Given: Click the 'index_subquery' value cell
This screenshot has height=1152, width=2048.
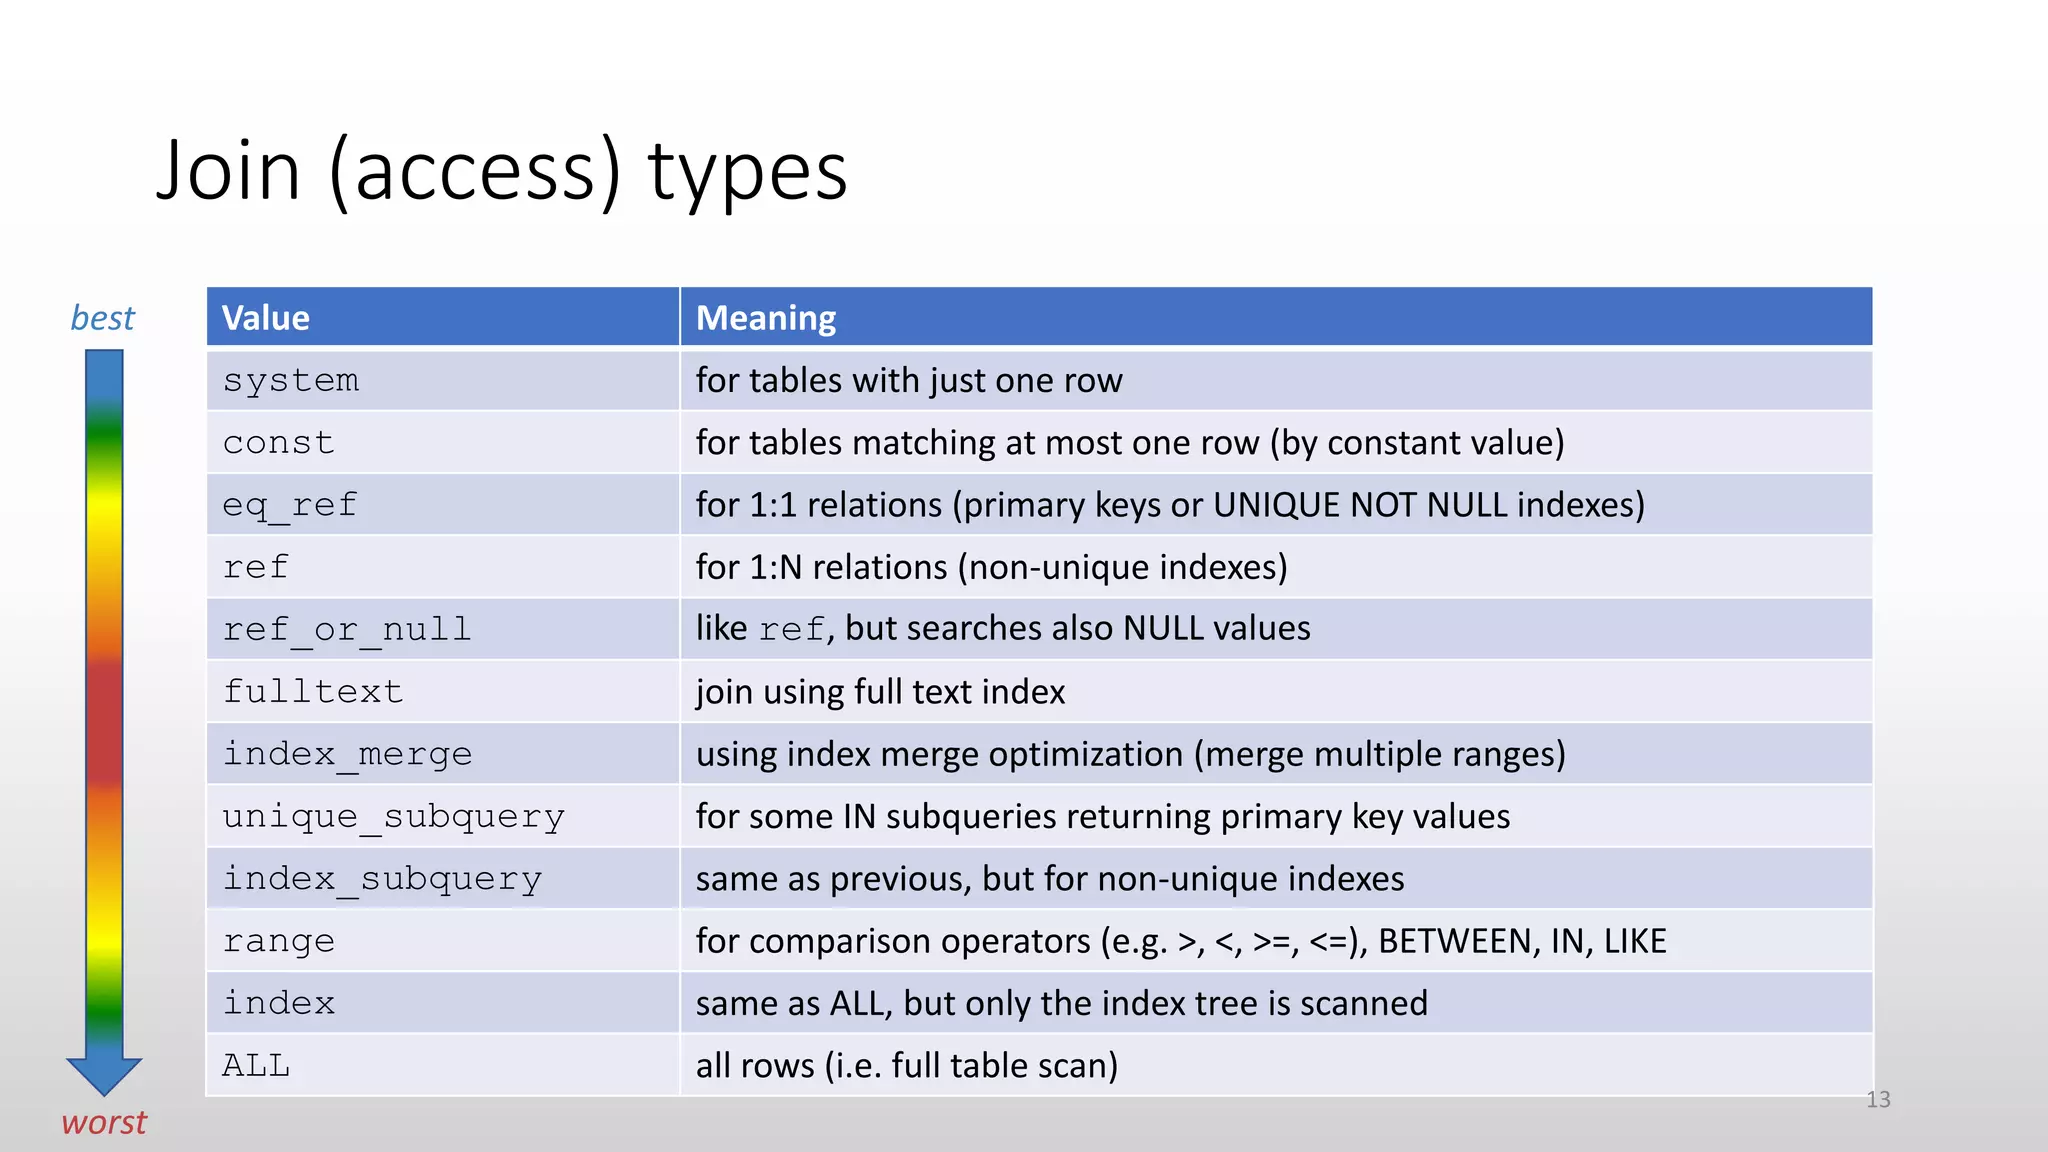Looking at the screenshot, I should (x=382, y=878).
